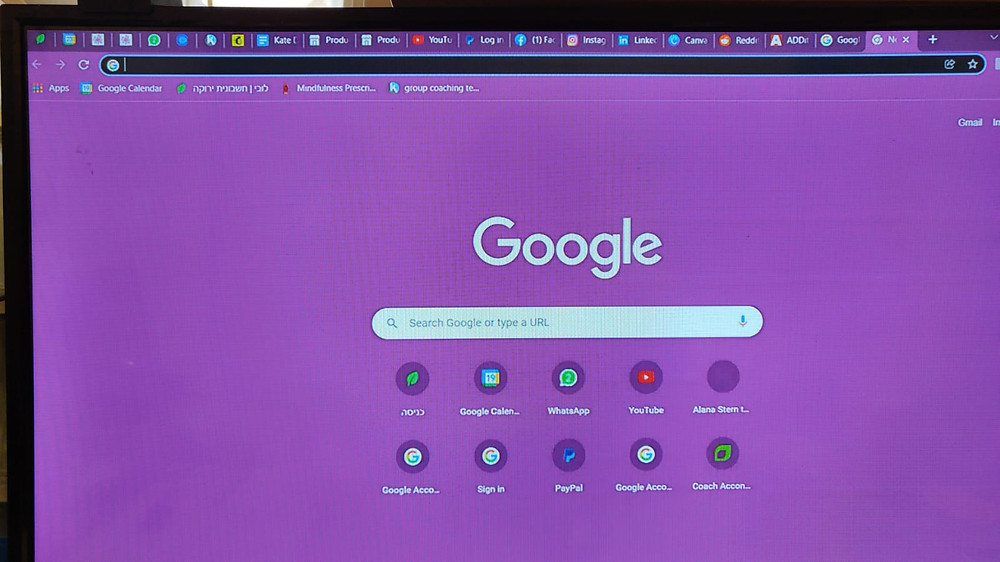Image resolution: width=1000 pixels, height=562 pixels.
Task: Switch to the Google Calendar pinned tab
Action: coord(69,40)
